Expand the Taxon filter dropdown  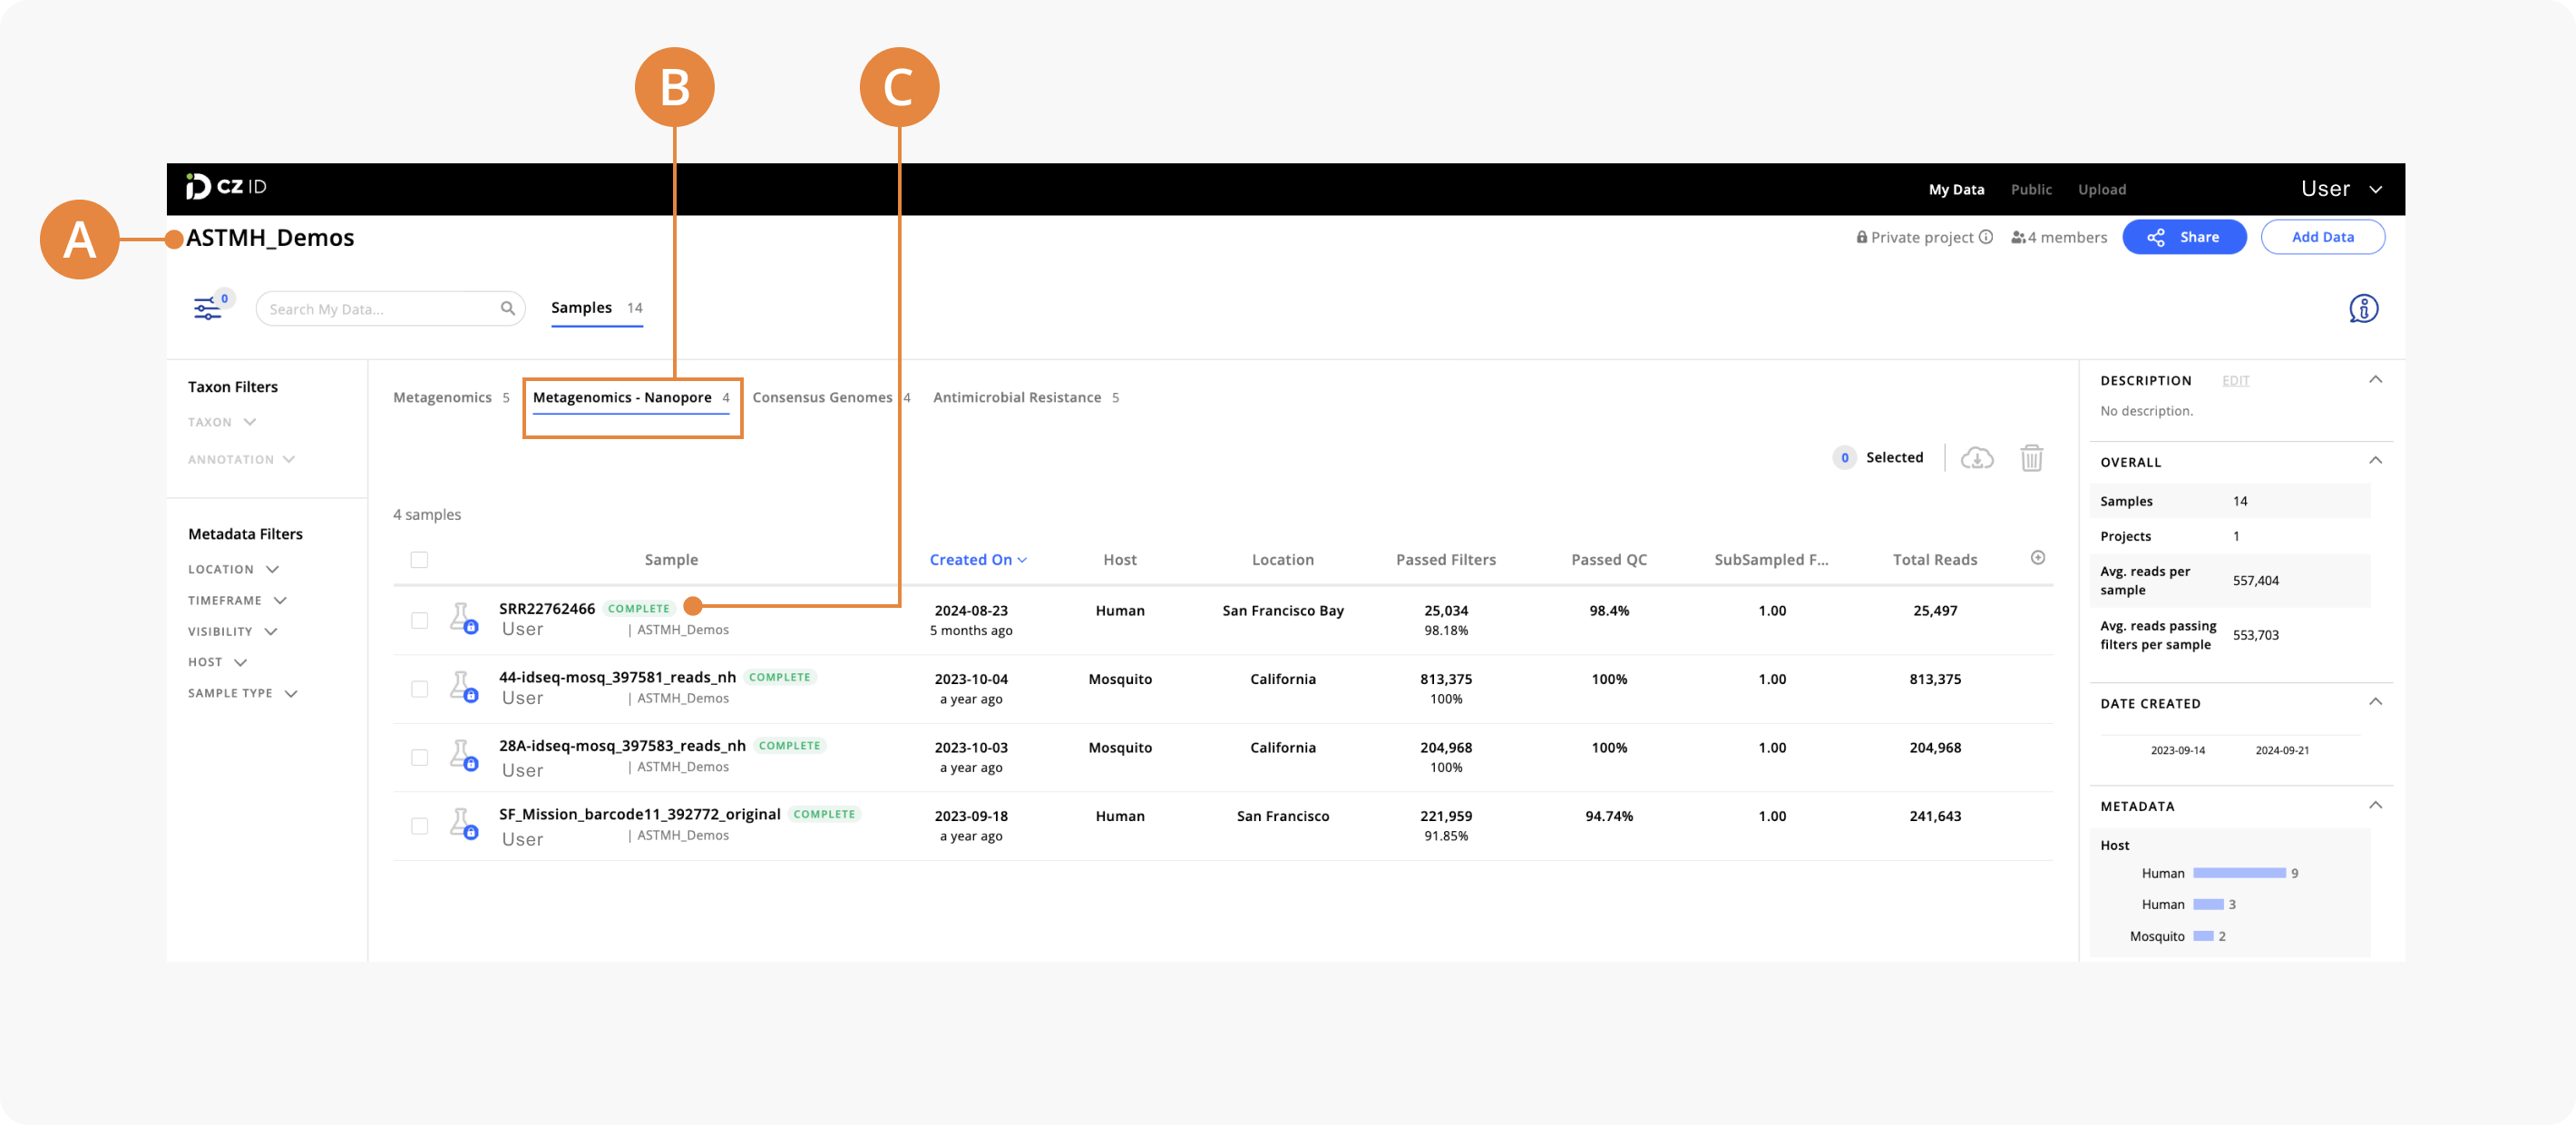coord(222,422)
